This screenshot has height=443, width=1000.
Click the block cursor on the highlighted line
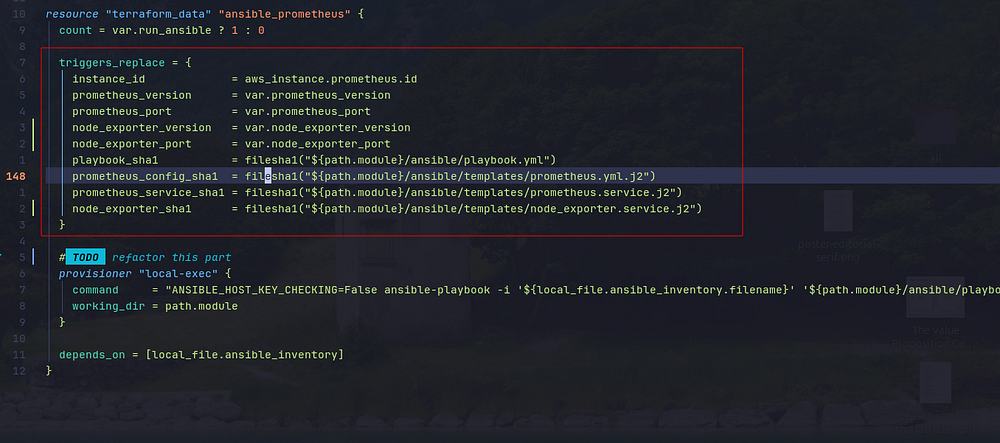point(268,176)
